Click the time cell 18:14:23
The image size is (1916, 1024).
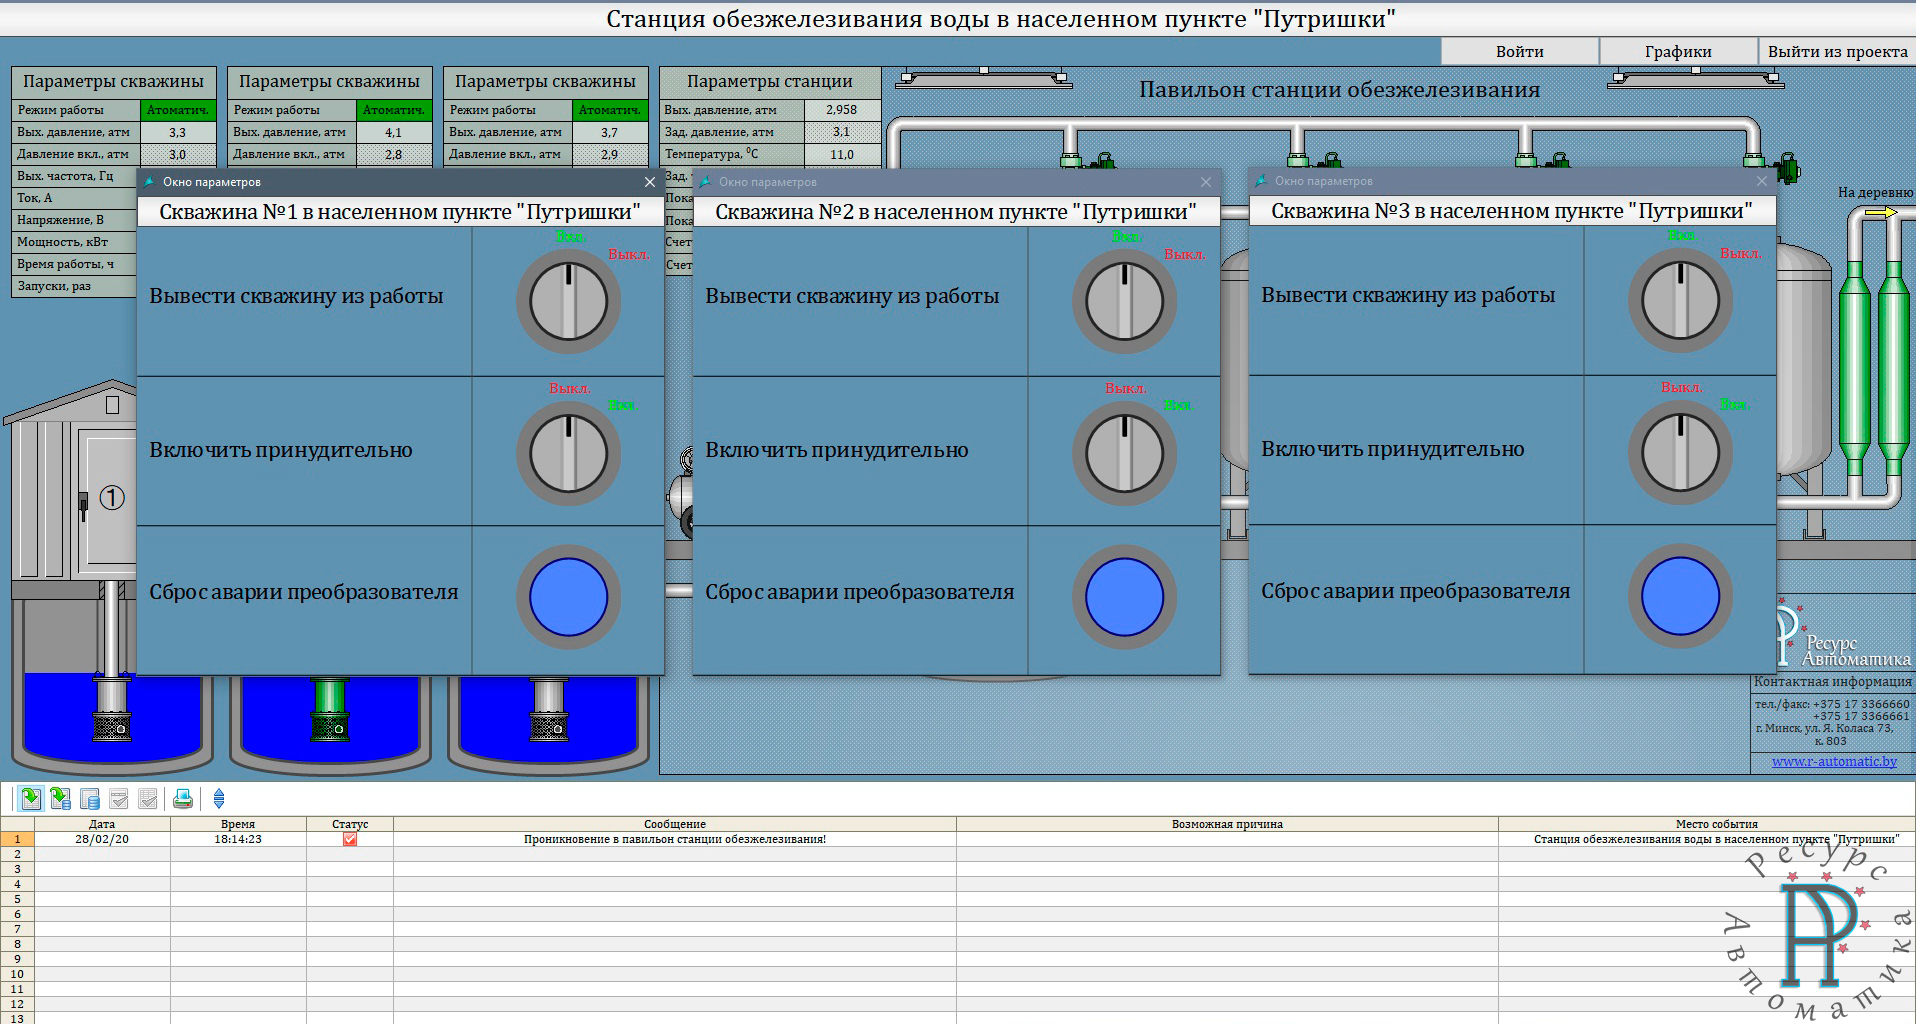pos(238,839)
